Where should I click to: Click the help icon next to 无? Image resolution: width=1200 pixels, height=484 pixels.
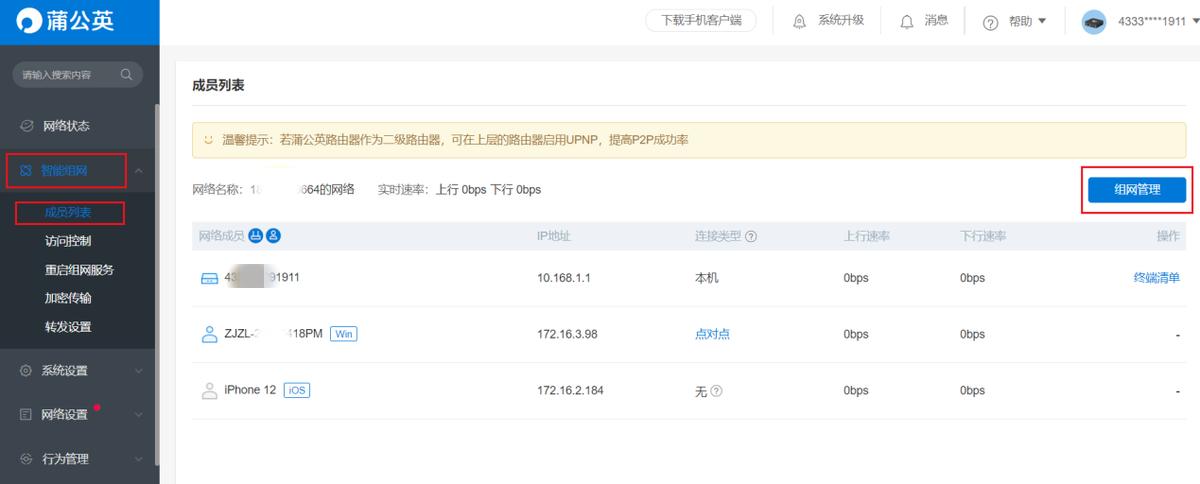[x=717, y=391]
